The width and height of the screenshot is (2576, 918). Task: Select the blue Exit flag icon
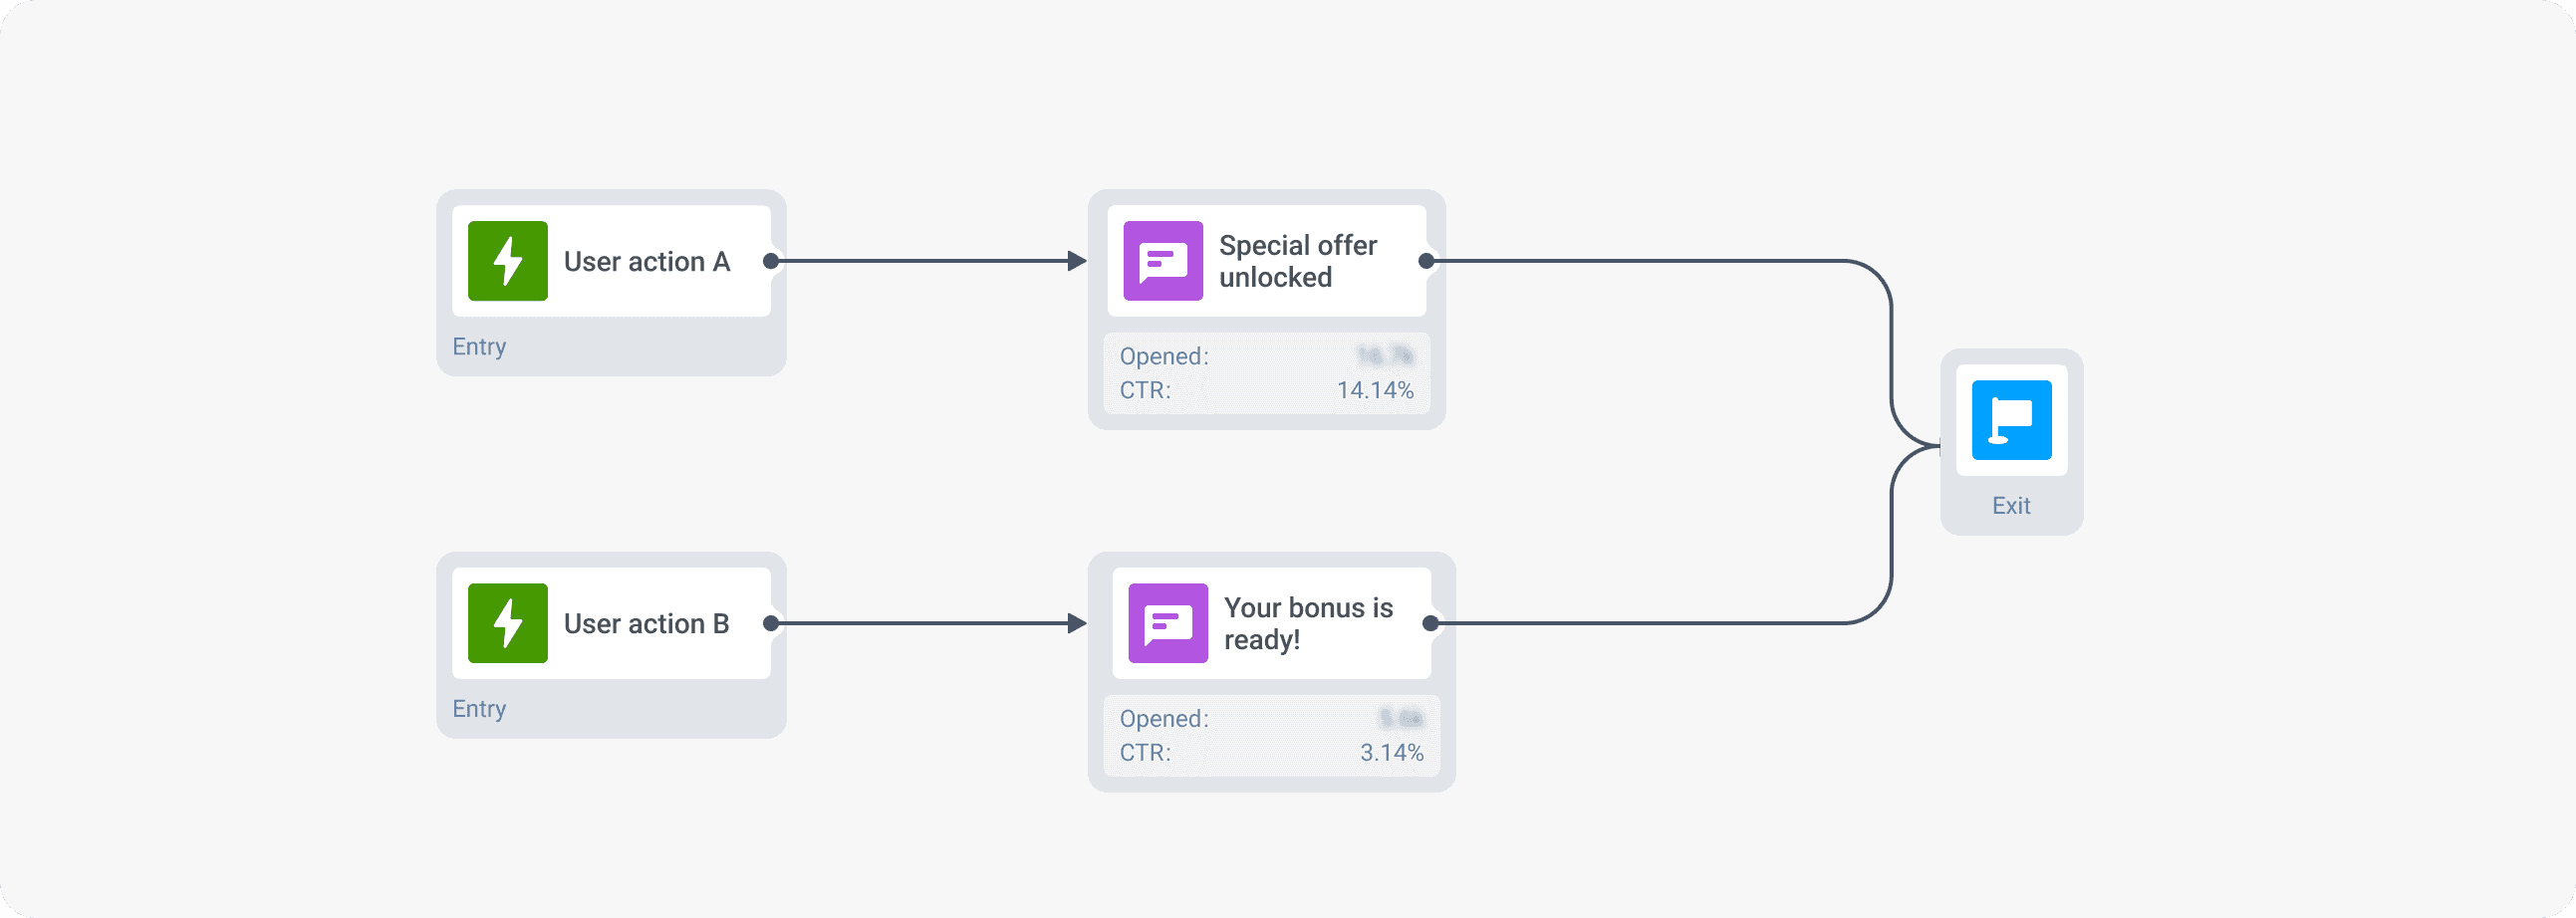[2011, 420]
